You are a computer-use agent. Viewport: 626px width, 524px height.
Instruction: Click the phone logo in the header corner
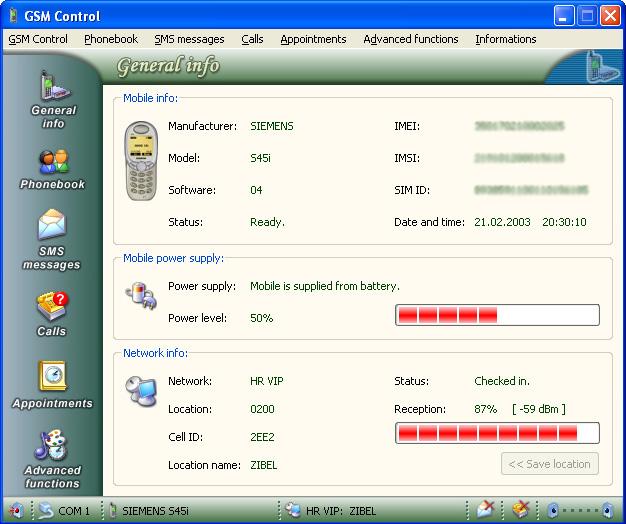[602, 67]
